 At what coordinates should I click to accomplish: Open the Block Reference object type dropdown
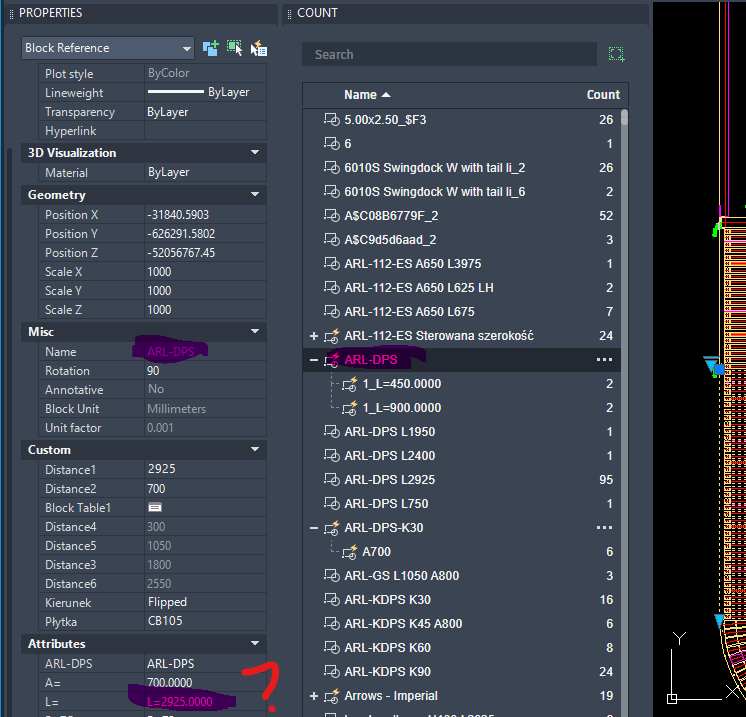[108, 48]
